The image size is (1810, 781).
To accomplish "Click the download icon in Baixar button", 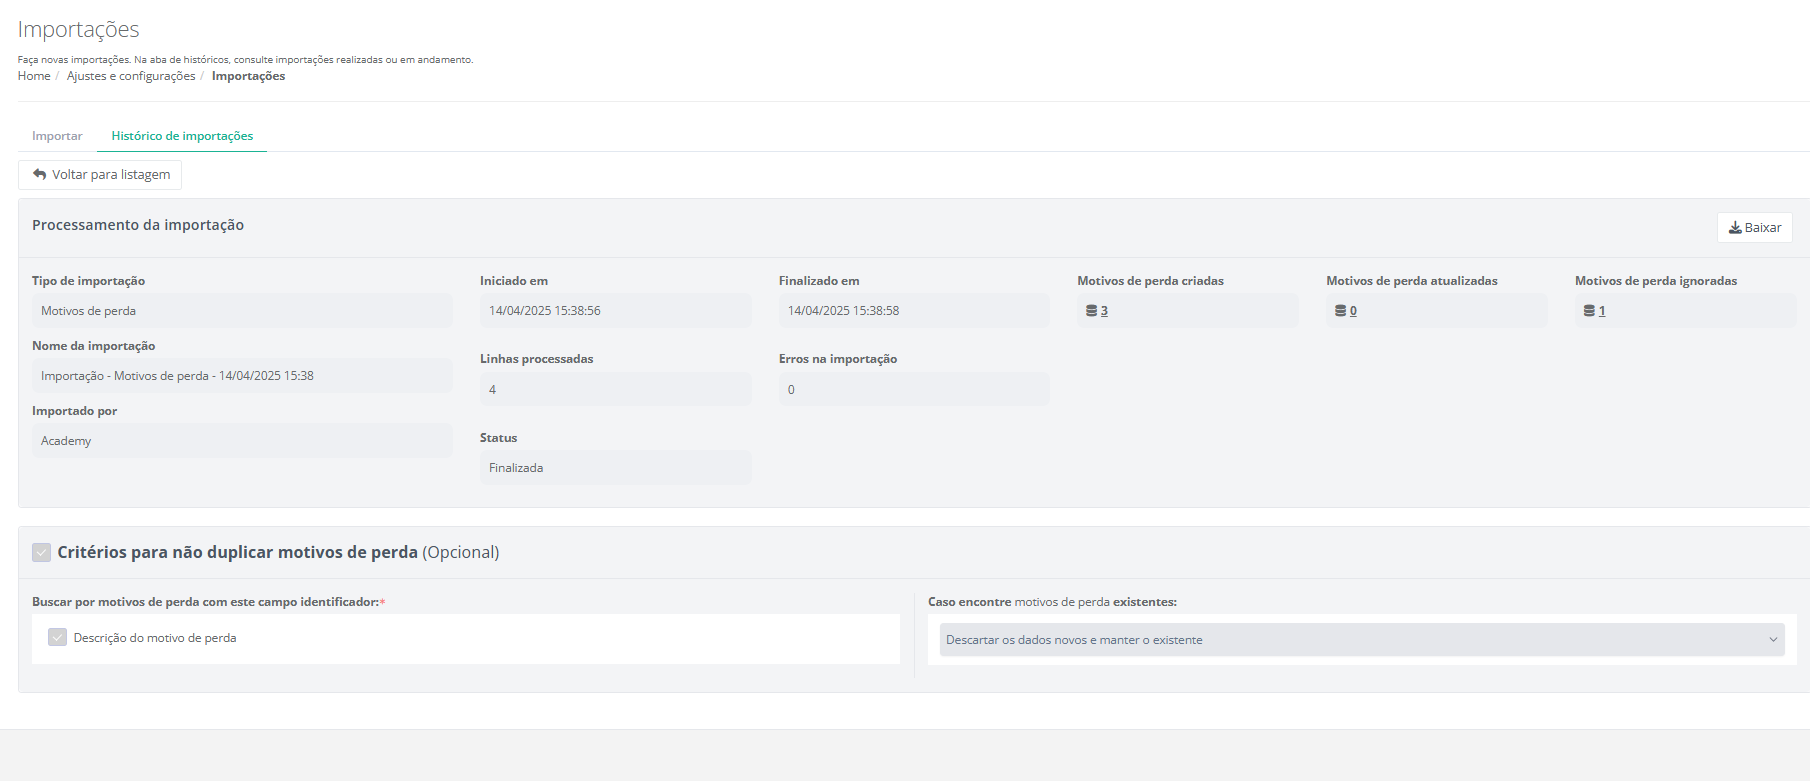I will pos(1735,228).
